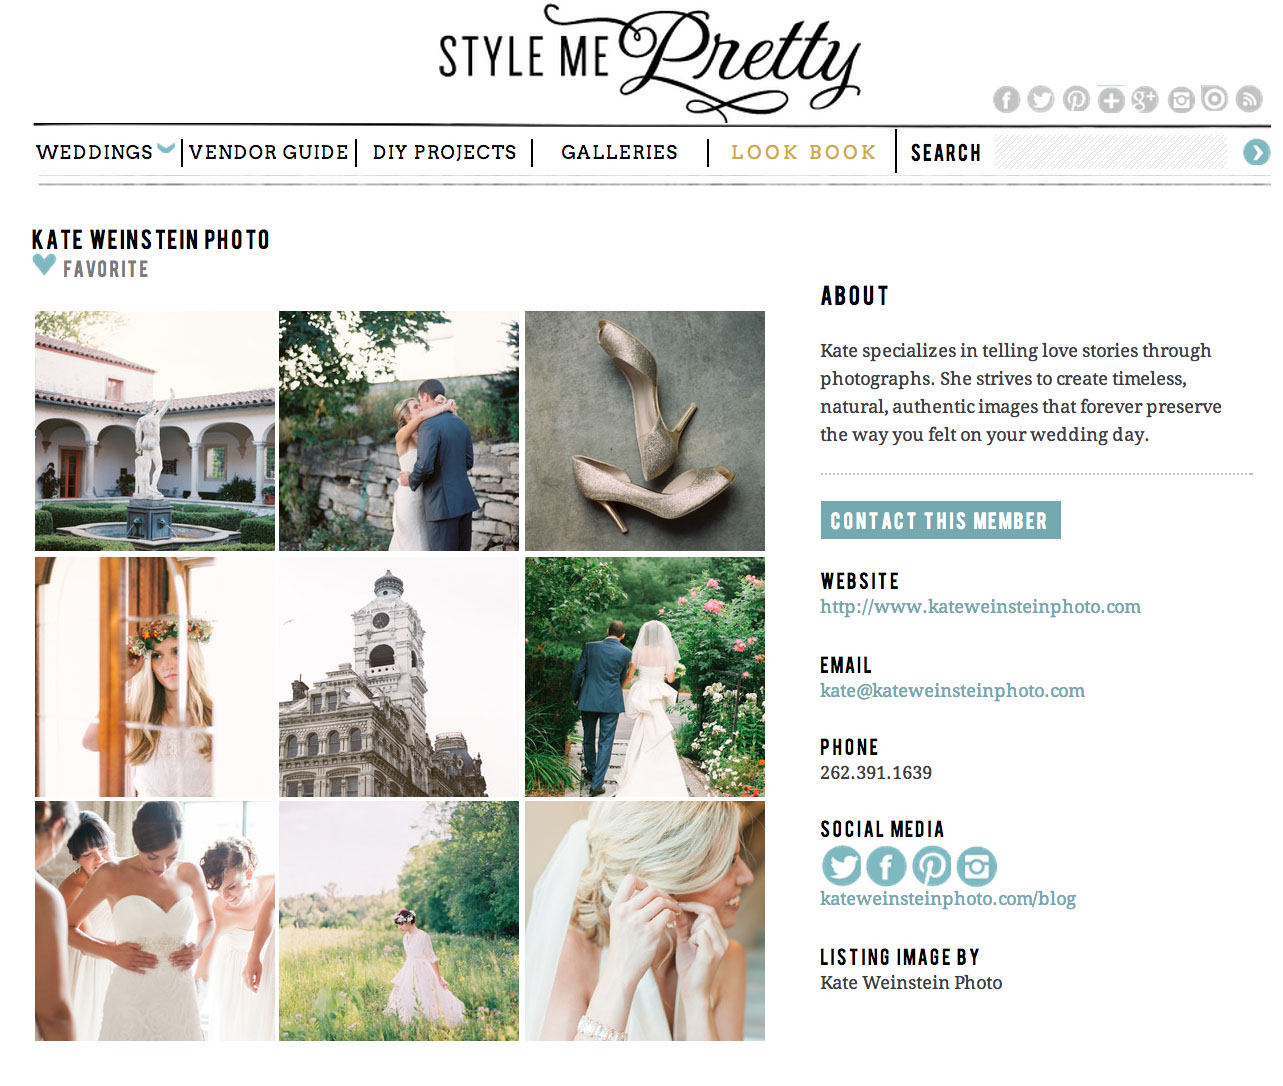Open Kate's Twitter under Social Media

(x=842, y=866)
